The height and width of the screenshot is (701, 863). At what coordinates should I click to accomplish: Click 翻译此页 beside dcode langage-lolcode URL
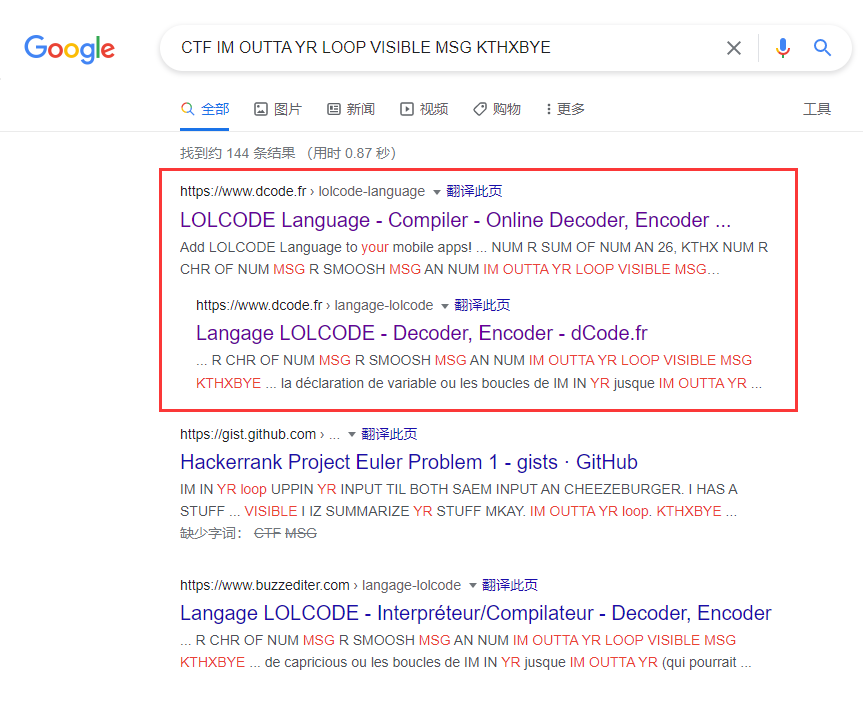[482, 305]
